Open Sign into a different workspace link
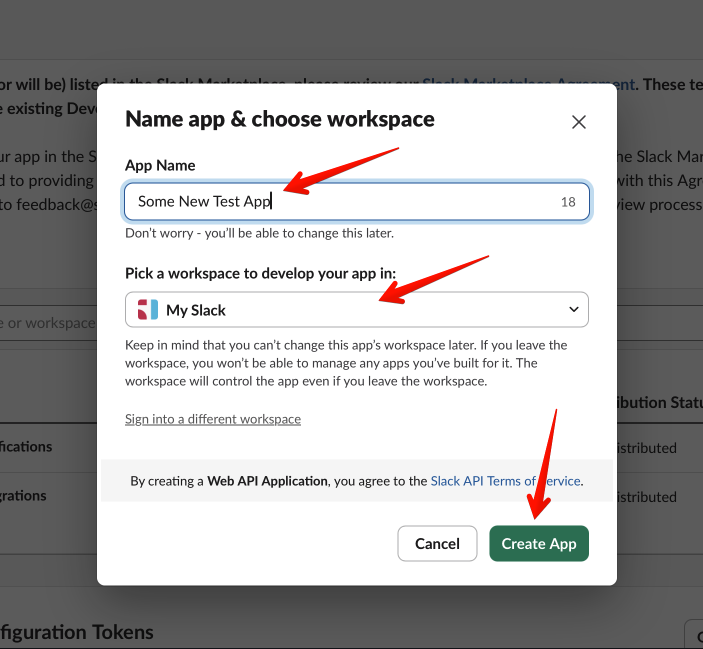 coord(212,419)
